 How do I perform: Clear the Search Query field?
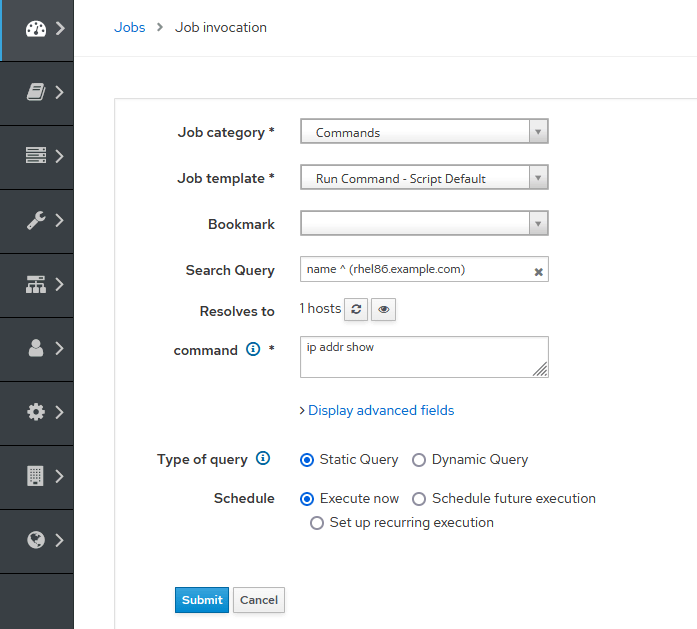coord(538,271)
